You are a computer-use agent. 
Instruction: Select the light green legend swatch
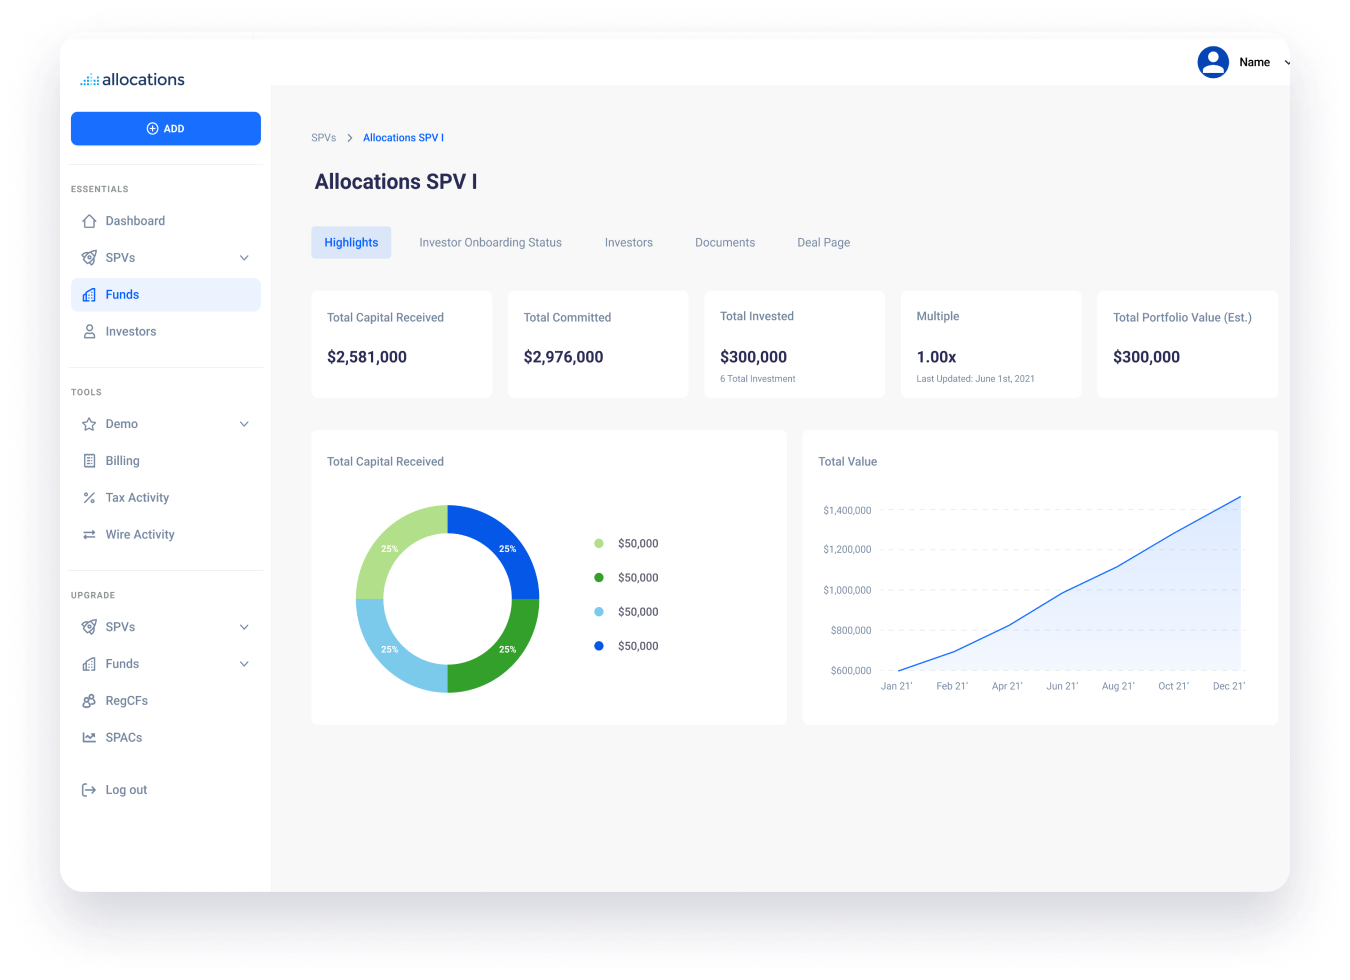[597, 543]
